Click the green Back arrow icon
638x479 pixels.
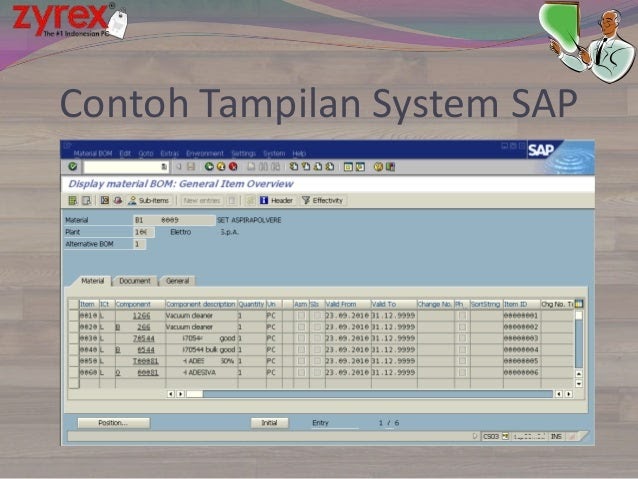tap(209, 166)
